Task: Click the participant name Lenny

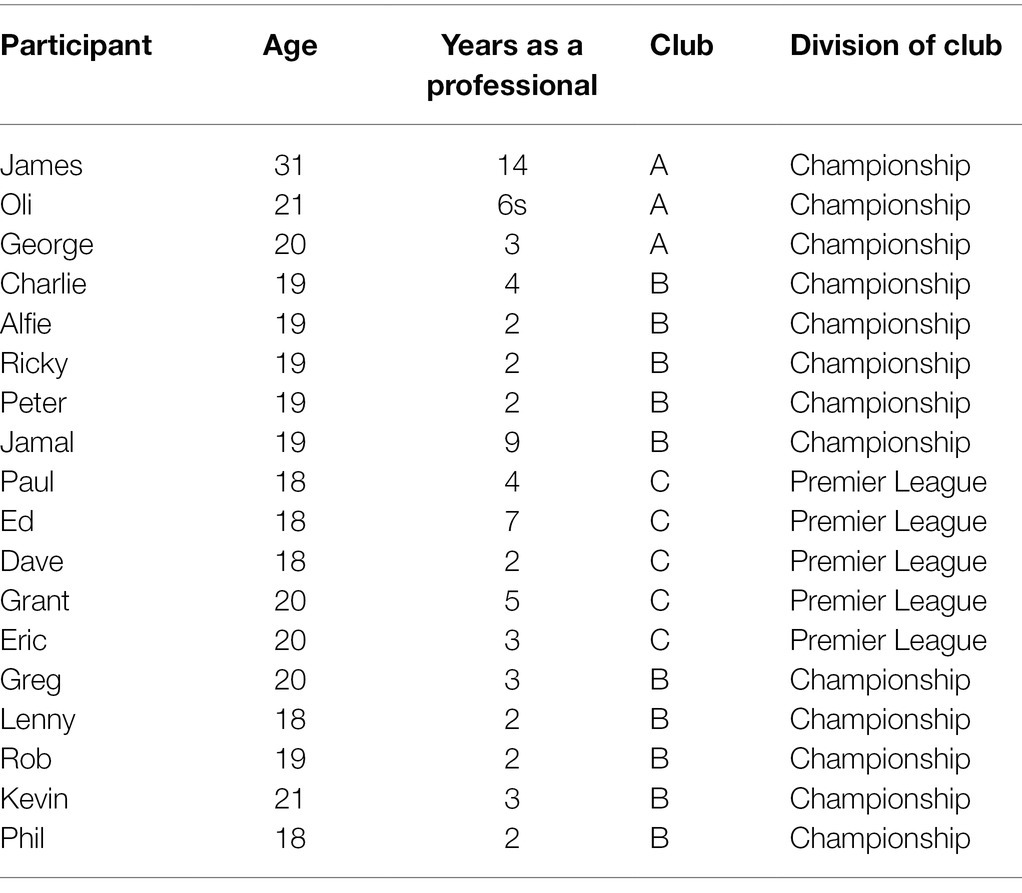Action: 38,721
